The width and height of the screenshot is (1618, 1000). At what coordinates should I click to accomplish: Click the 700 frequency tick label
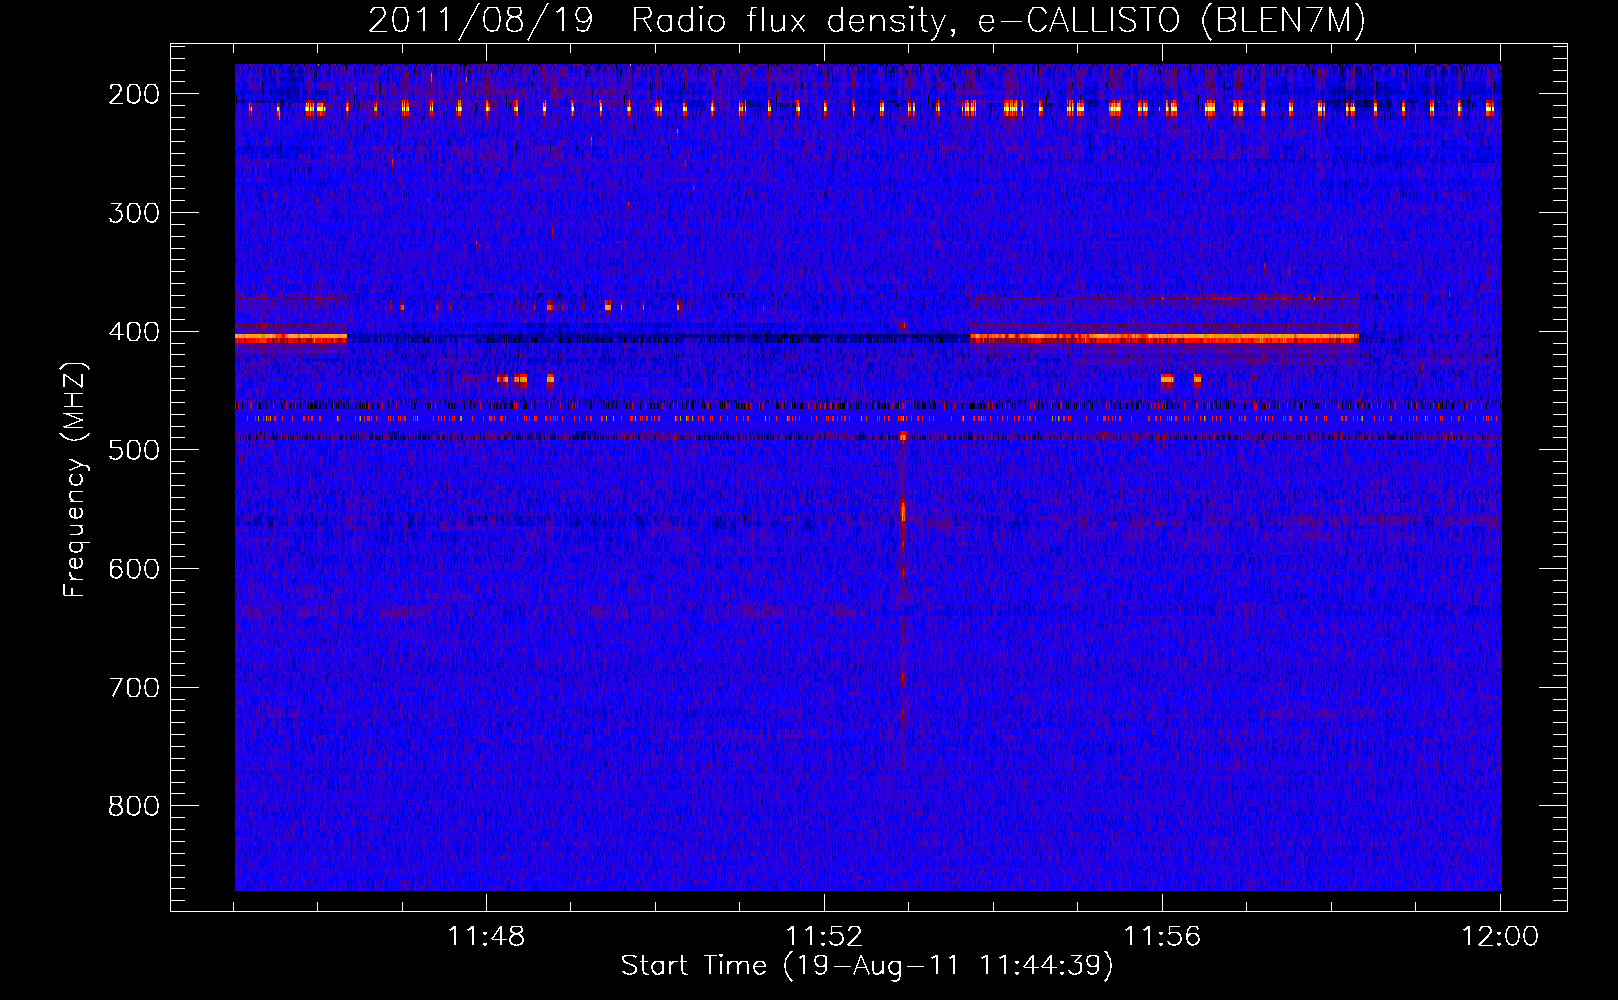[x=134, y=688]
